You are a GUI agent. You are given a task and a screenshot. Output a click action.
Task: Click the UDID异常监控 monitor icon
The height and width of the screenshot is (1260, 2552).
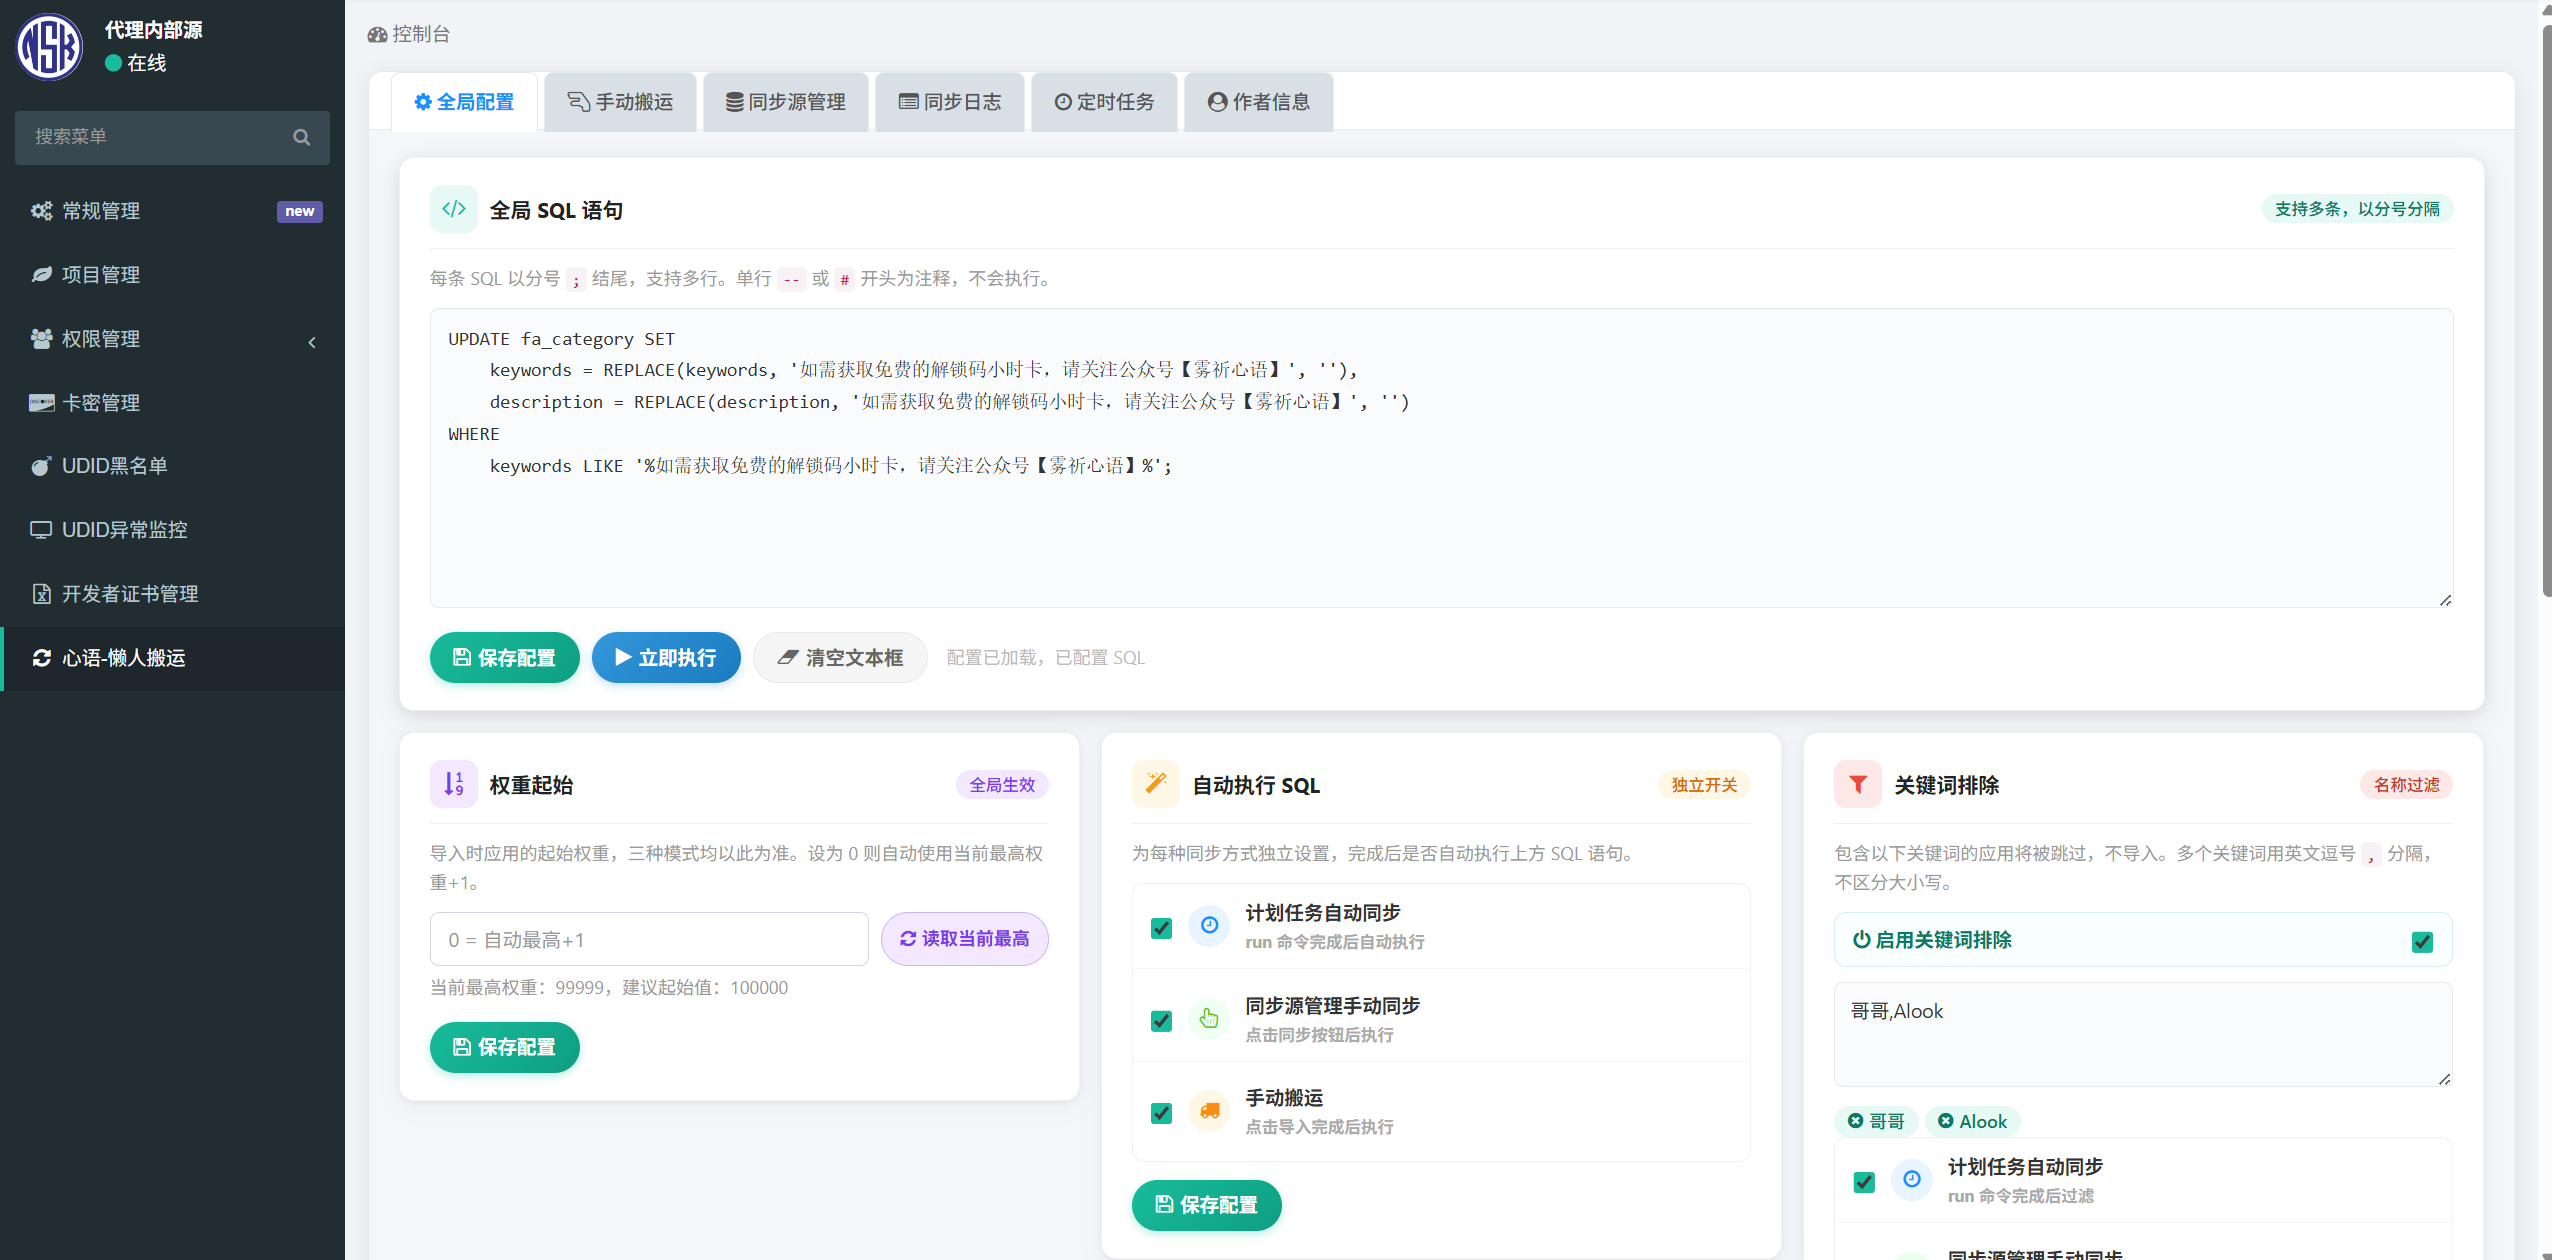(x=40, y=530)
